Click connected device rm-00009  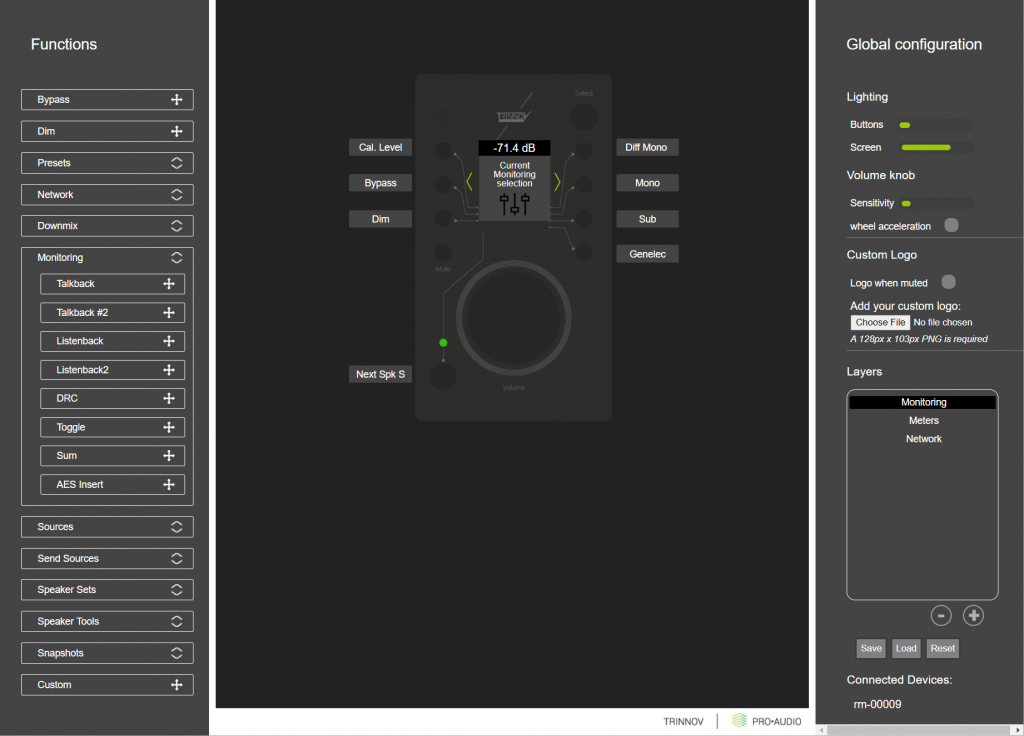point(877,704)
